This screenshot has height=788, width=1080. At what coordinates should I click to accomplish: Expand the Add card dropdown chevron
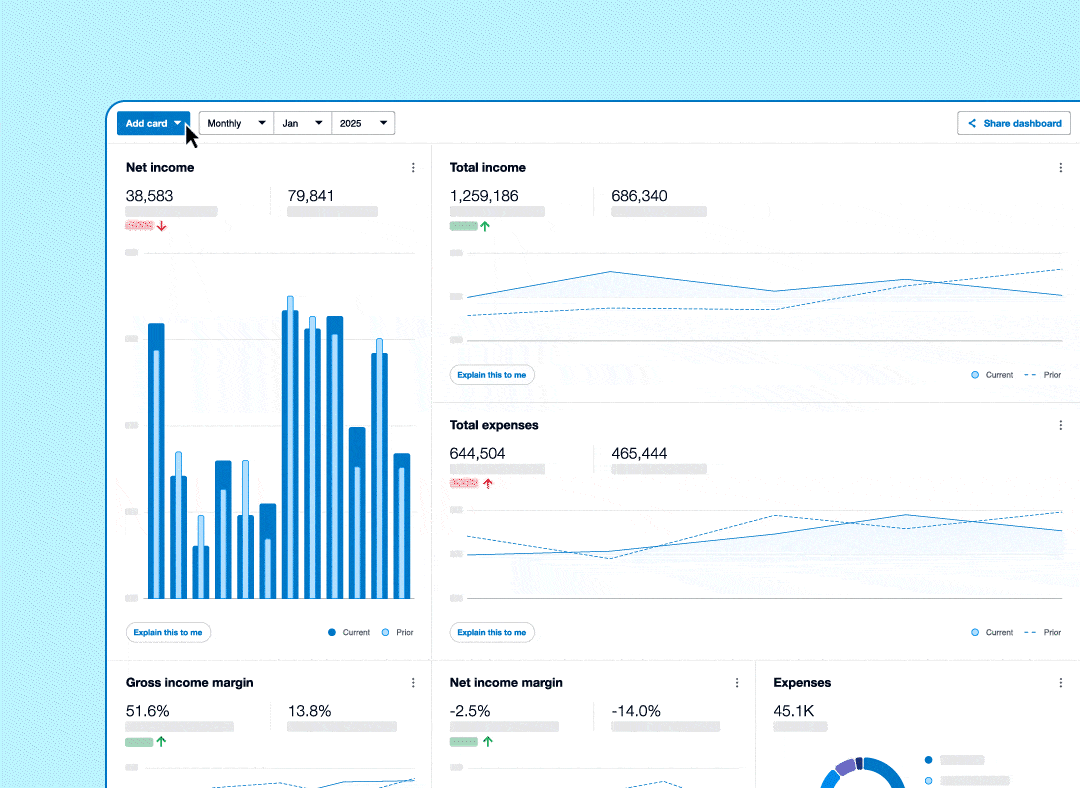[x=179, y=123]
